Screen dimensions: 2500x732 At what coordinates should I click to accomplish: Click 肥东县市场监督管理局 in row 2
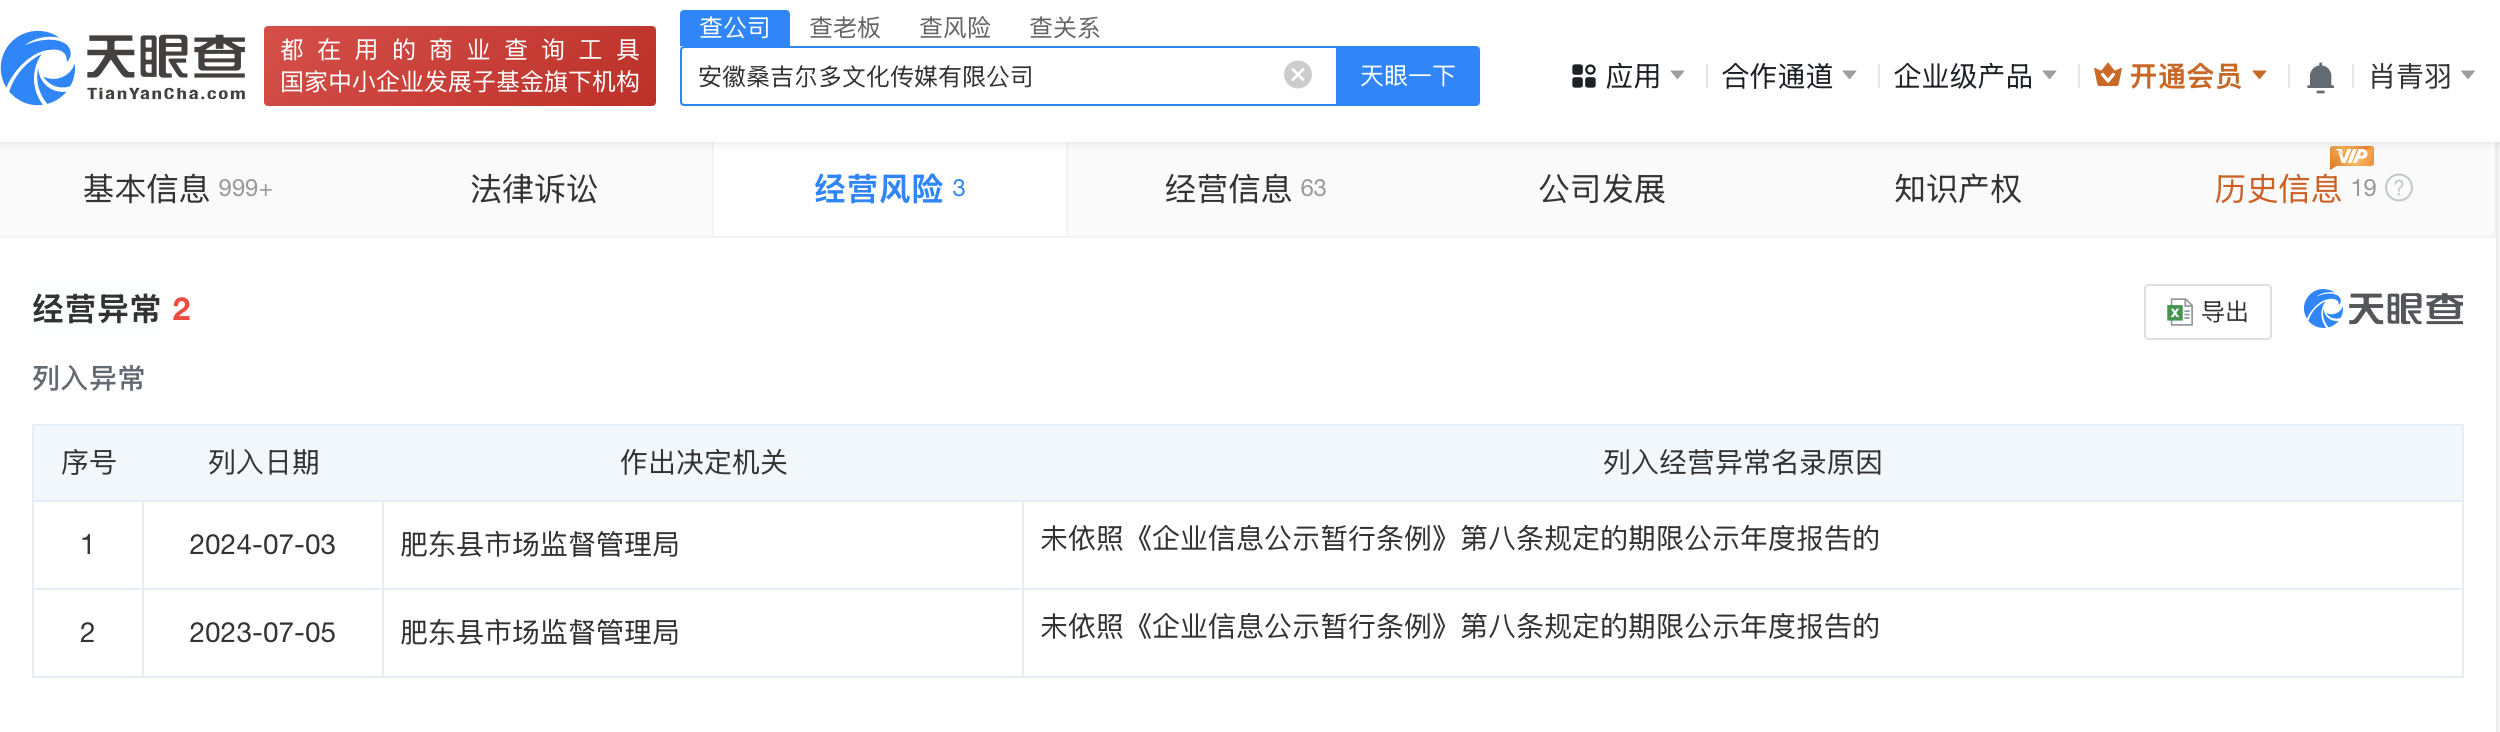[540, 633]
